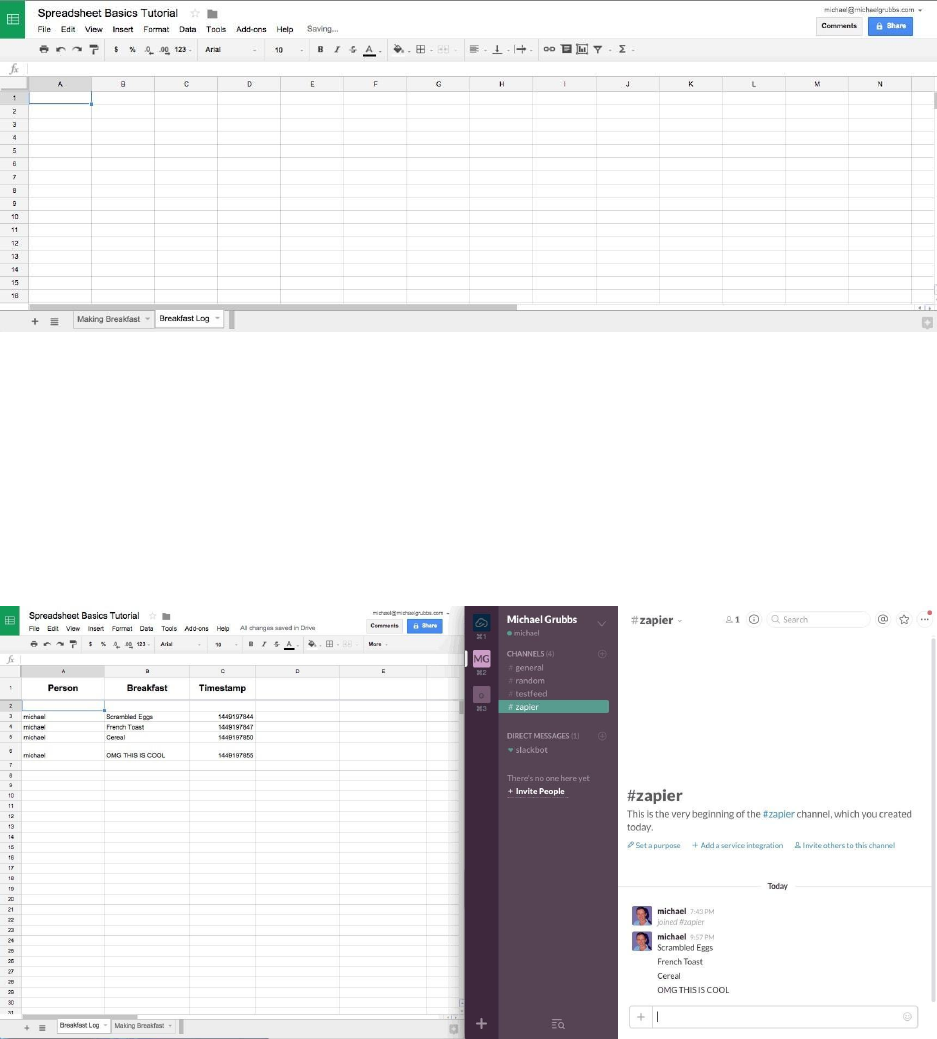
Task: Click Insert chart icon in upper Sheets window
Action: pos(582,49)
